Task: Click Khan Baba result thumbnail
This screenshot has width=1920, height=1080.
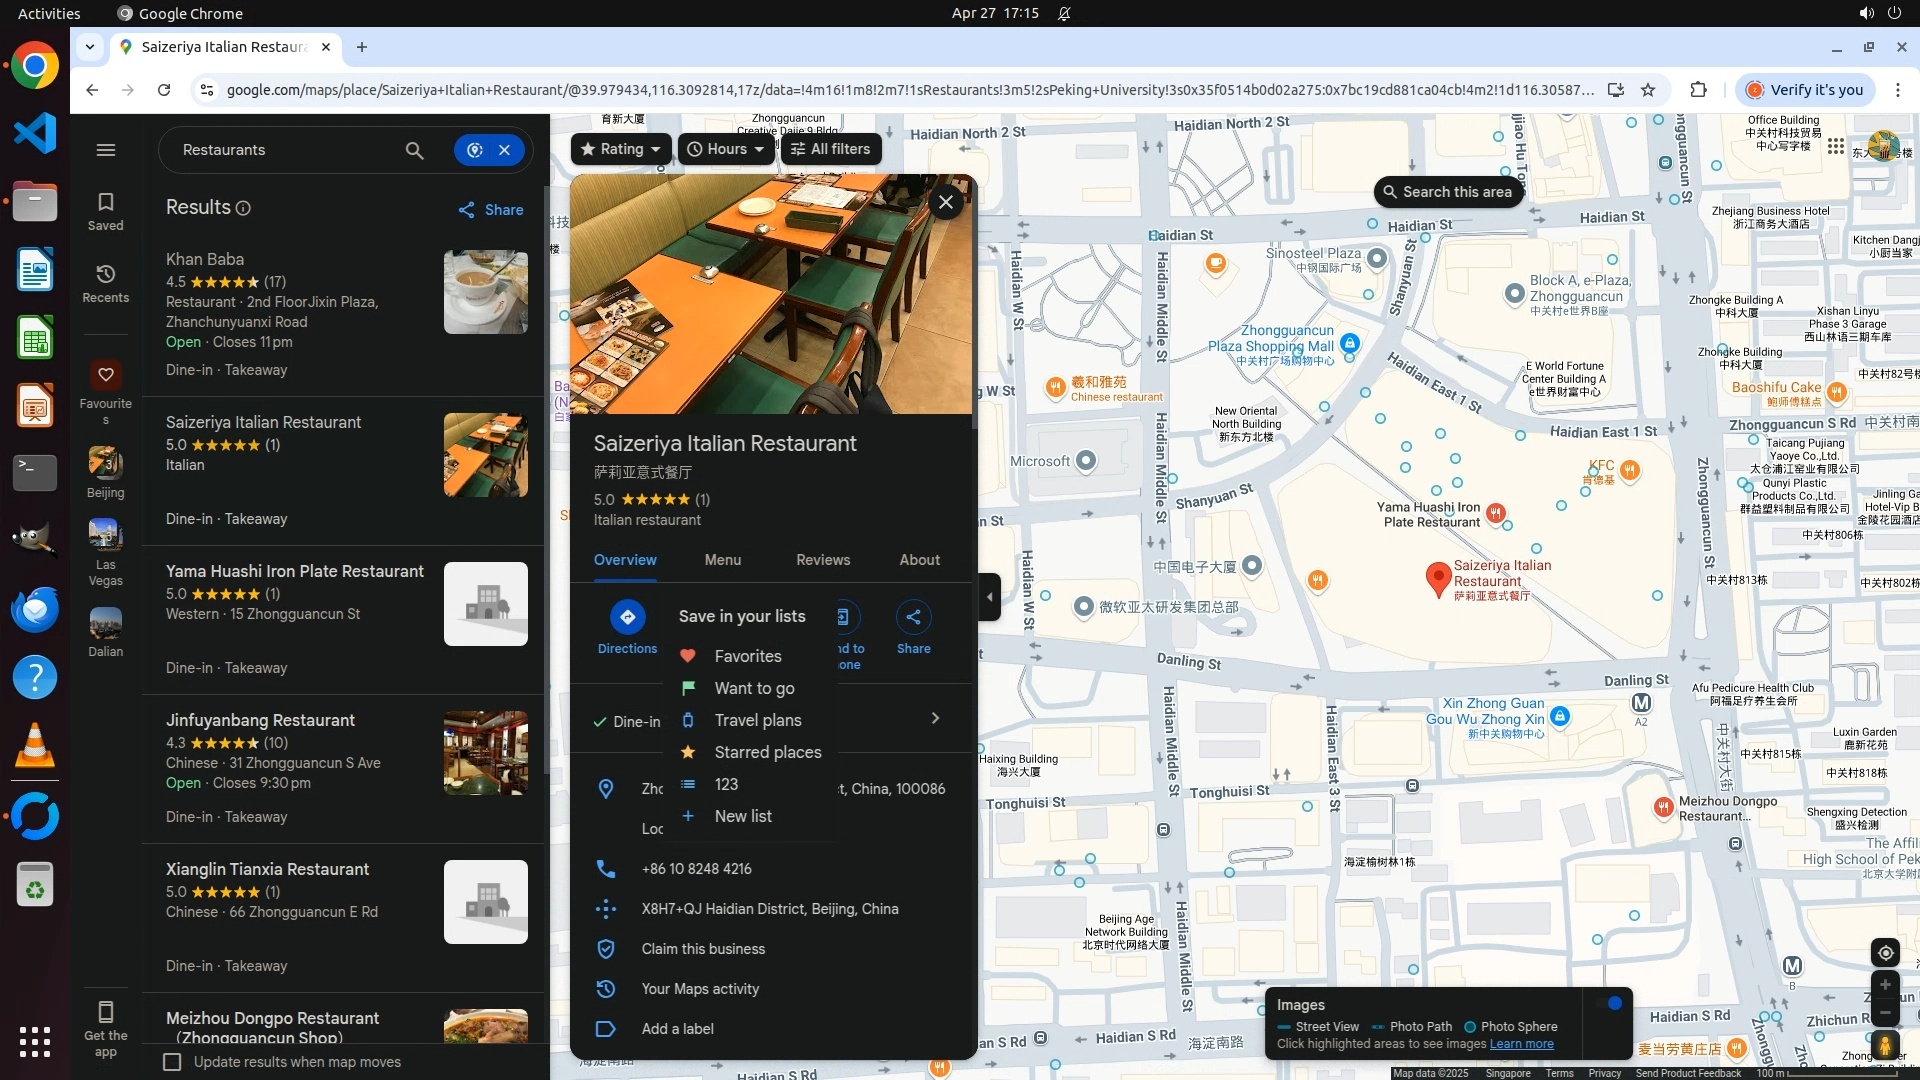Action: coord(485,292)
